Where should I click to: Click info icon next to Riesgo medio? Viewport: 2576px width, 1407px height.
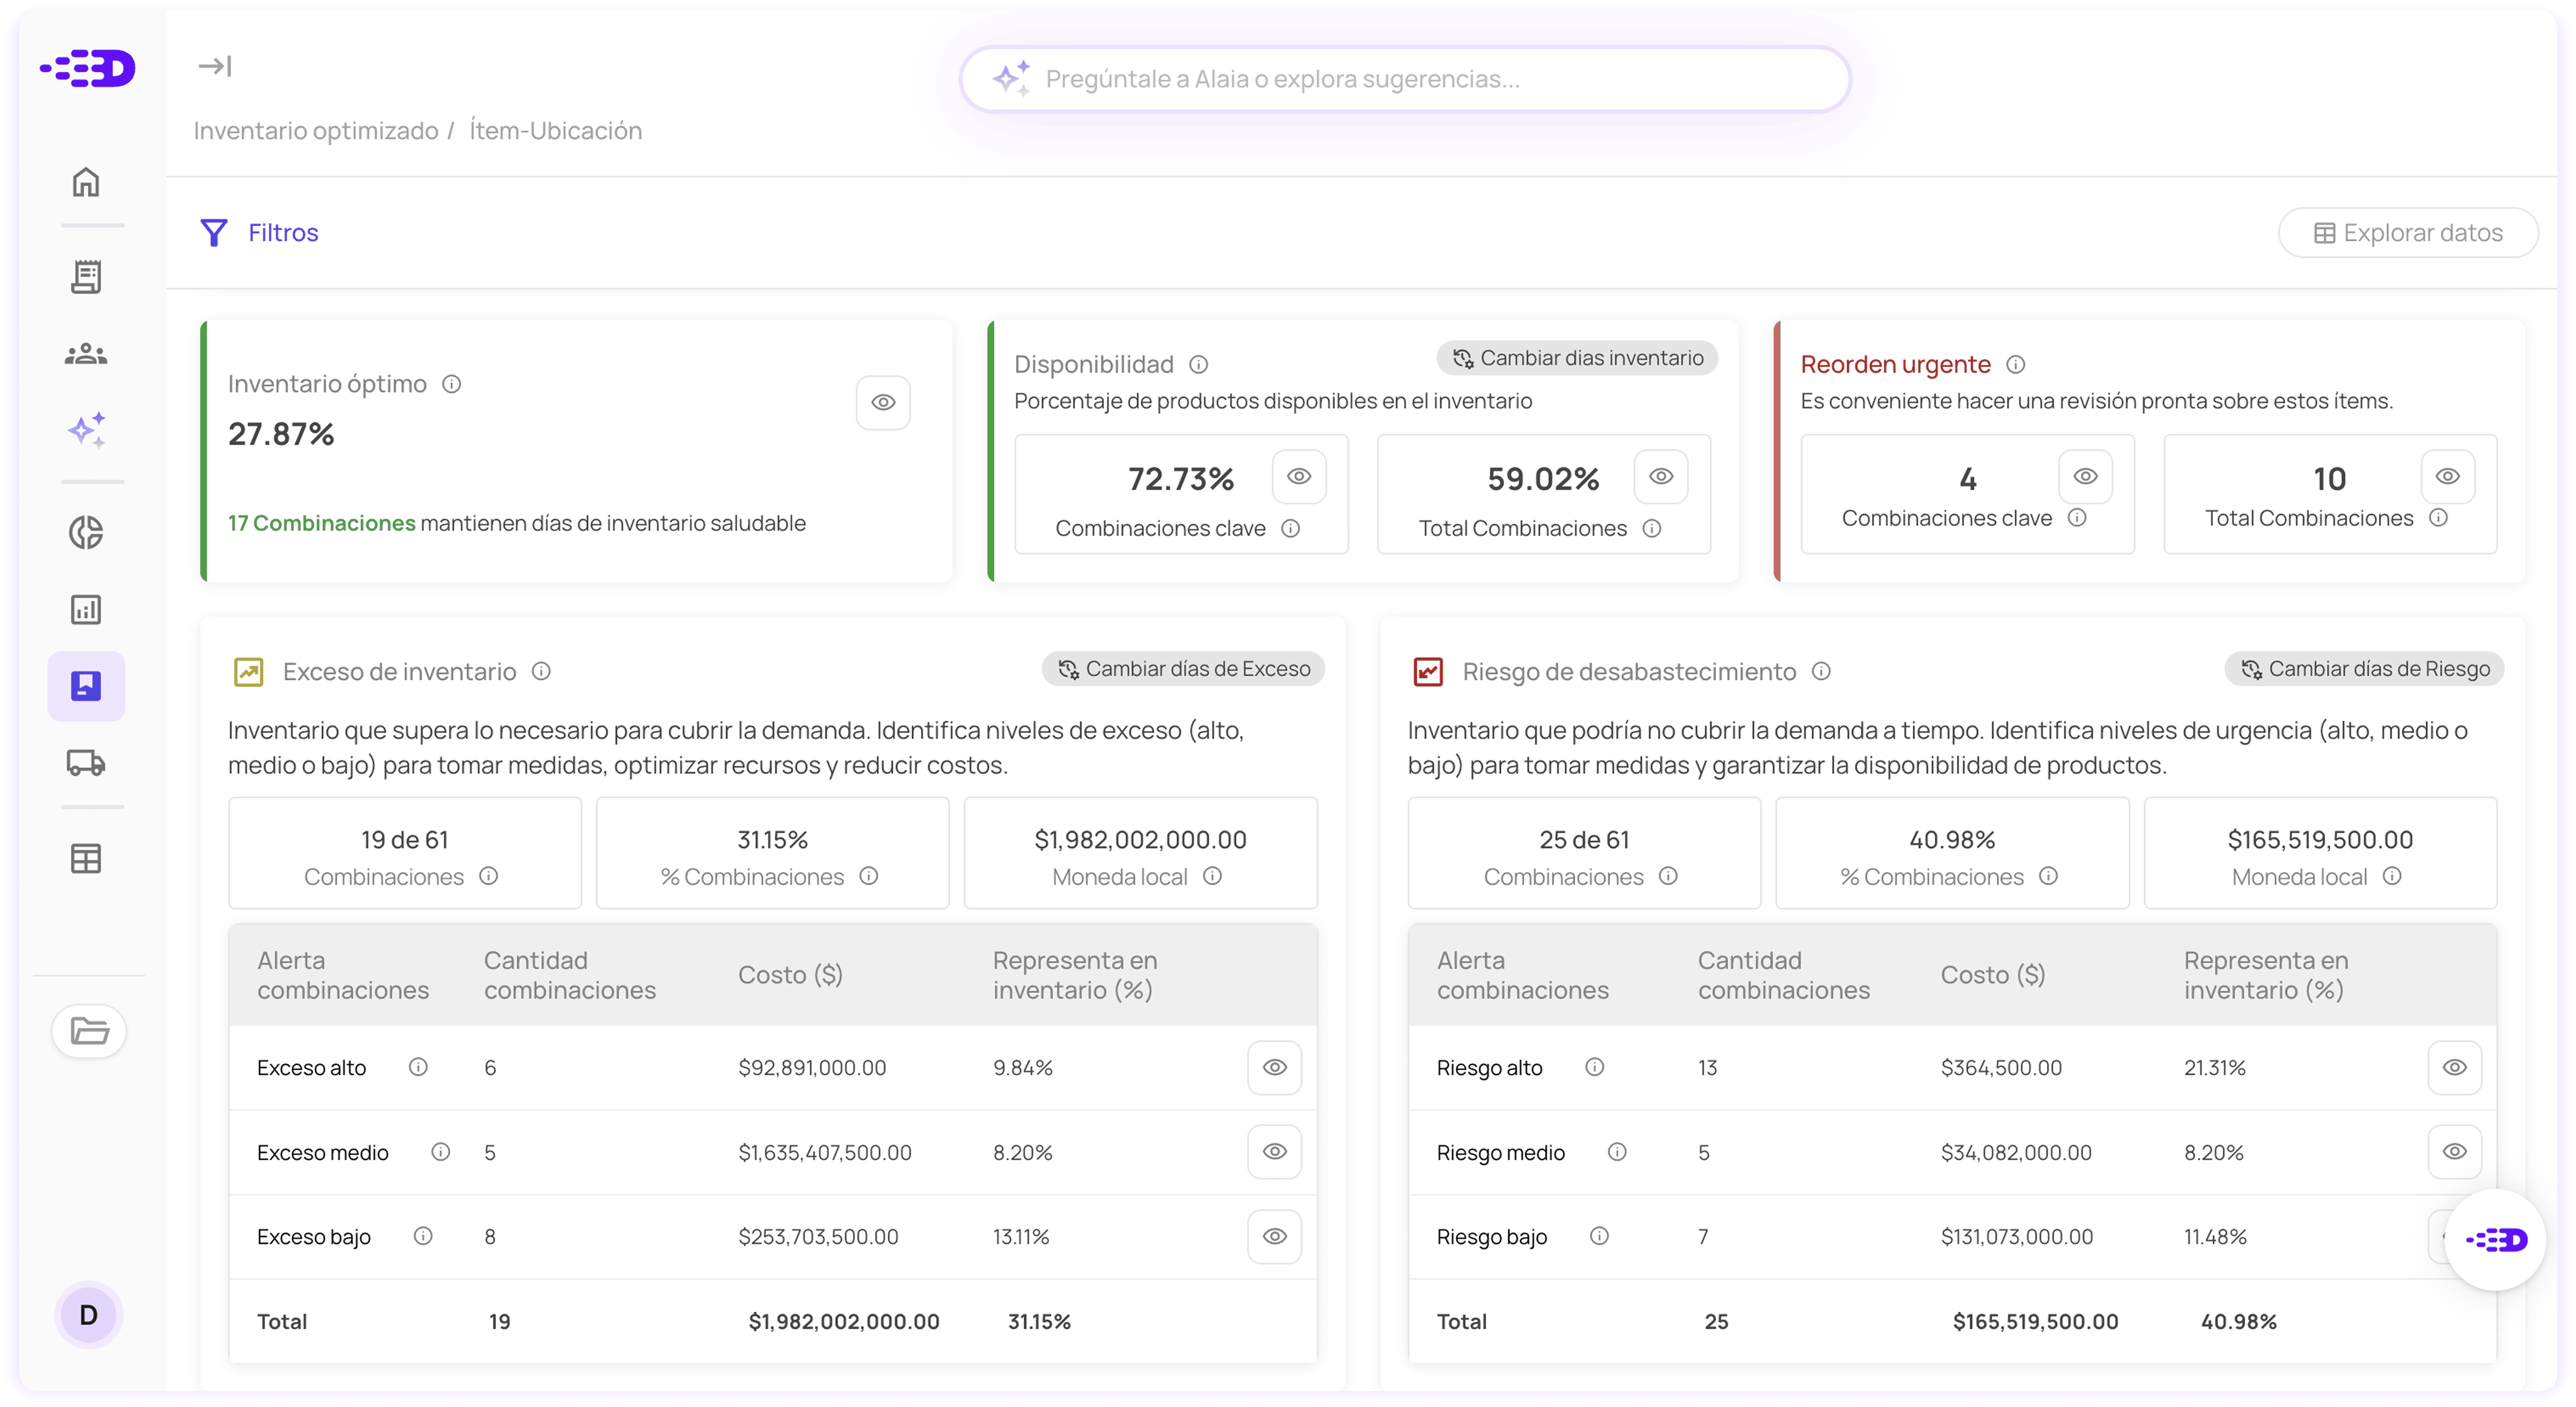(x=1616, y=1152)
